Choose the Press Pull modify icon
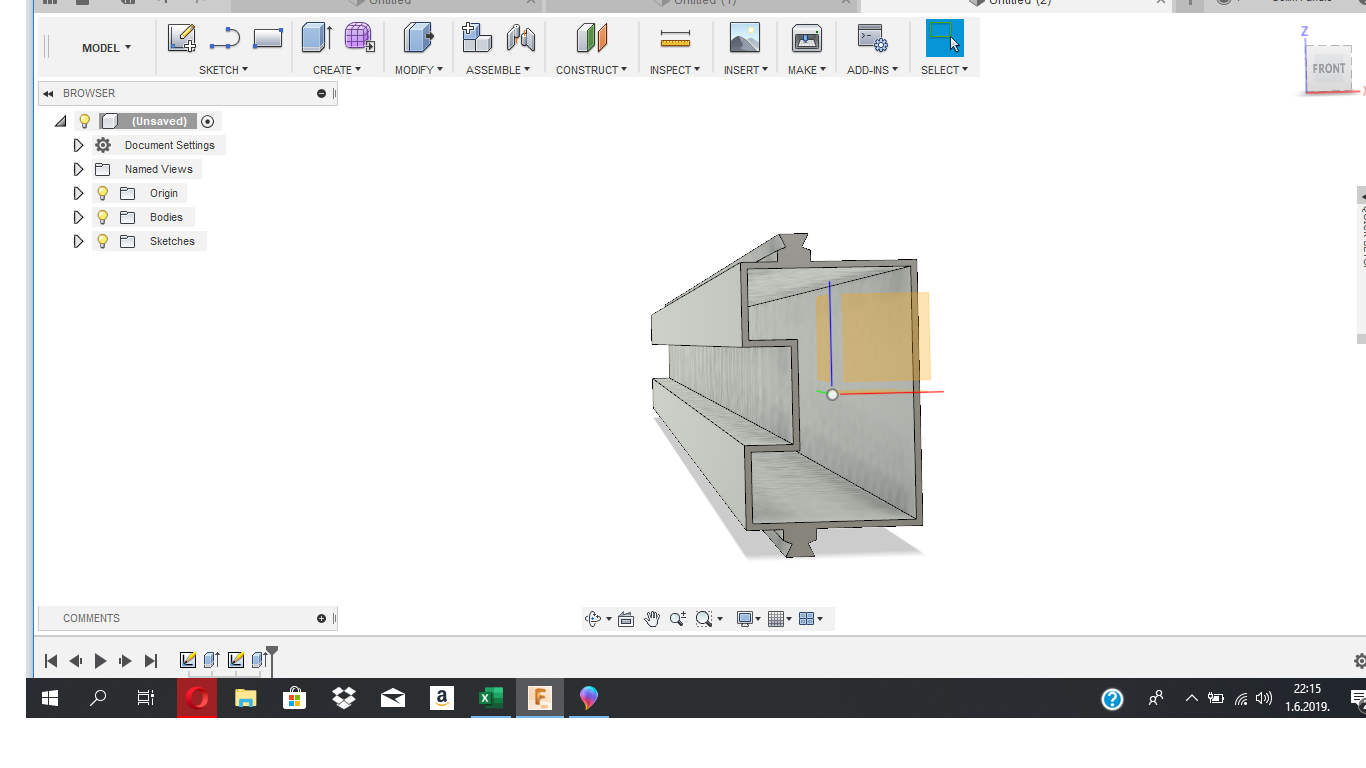The width and height of the screenshot is (1366, 768). coord(418,39)
